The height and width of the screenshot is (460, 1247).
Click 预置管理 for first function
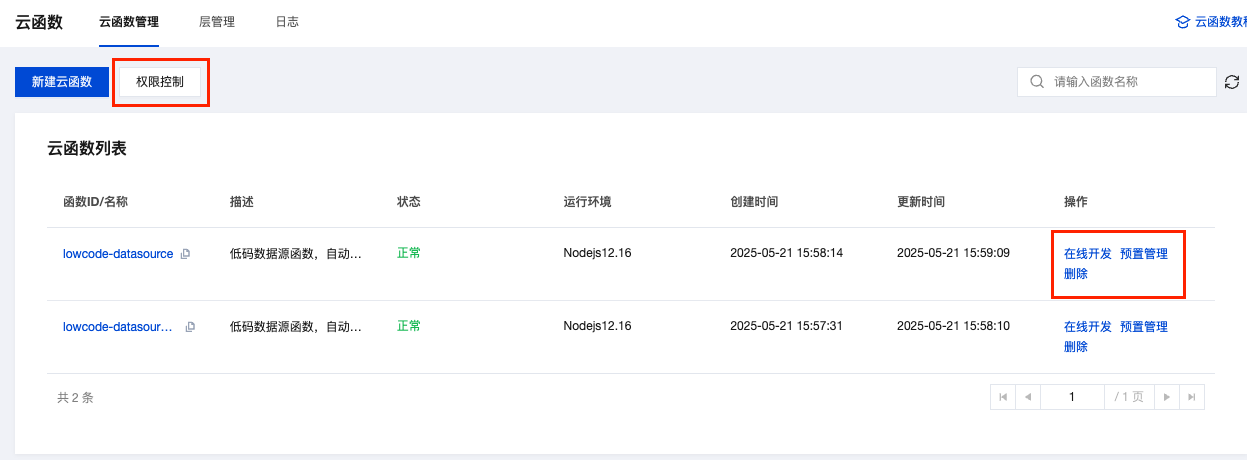[1144, 254]
